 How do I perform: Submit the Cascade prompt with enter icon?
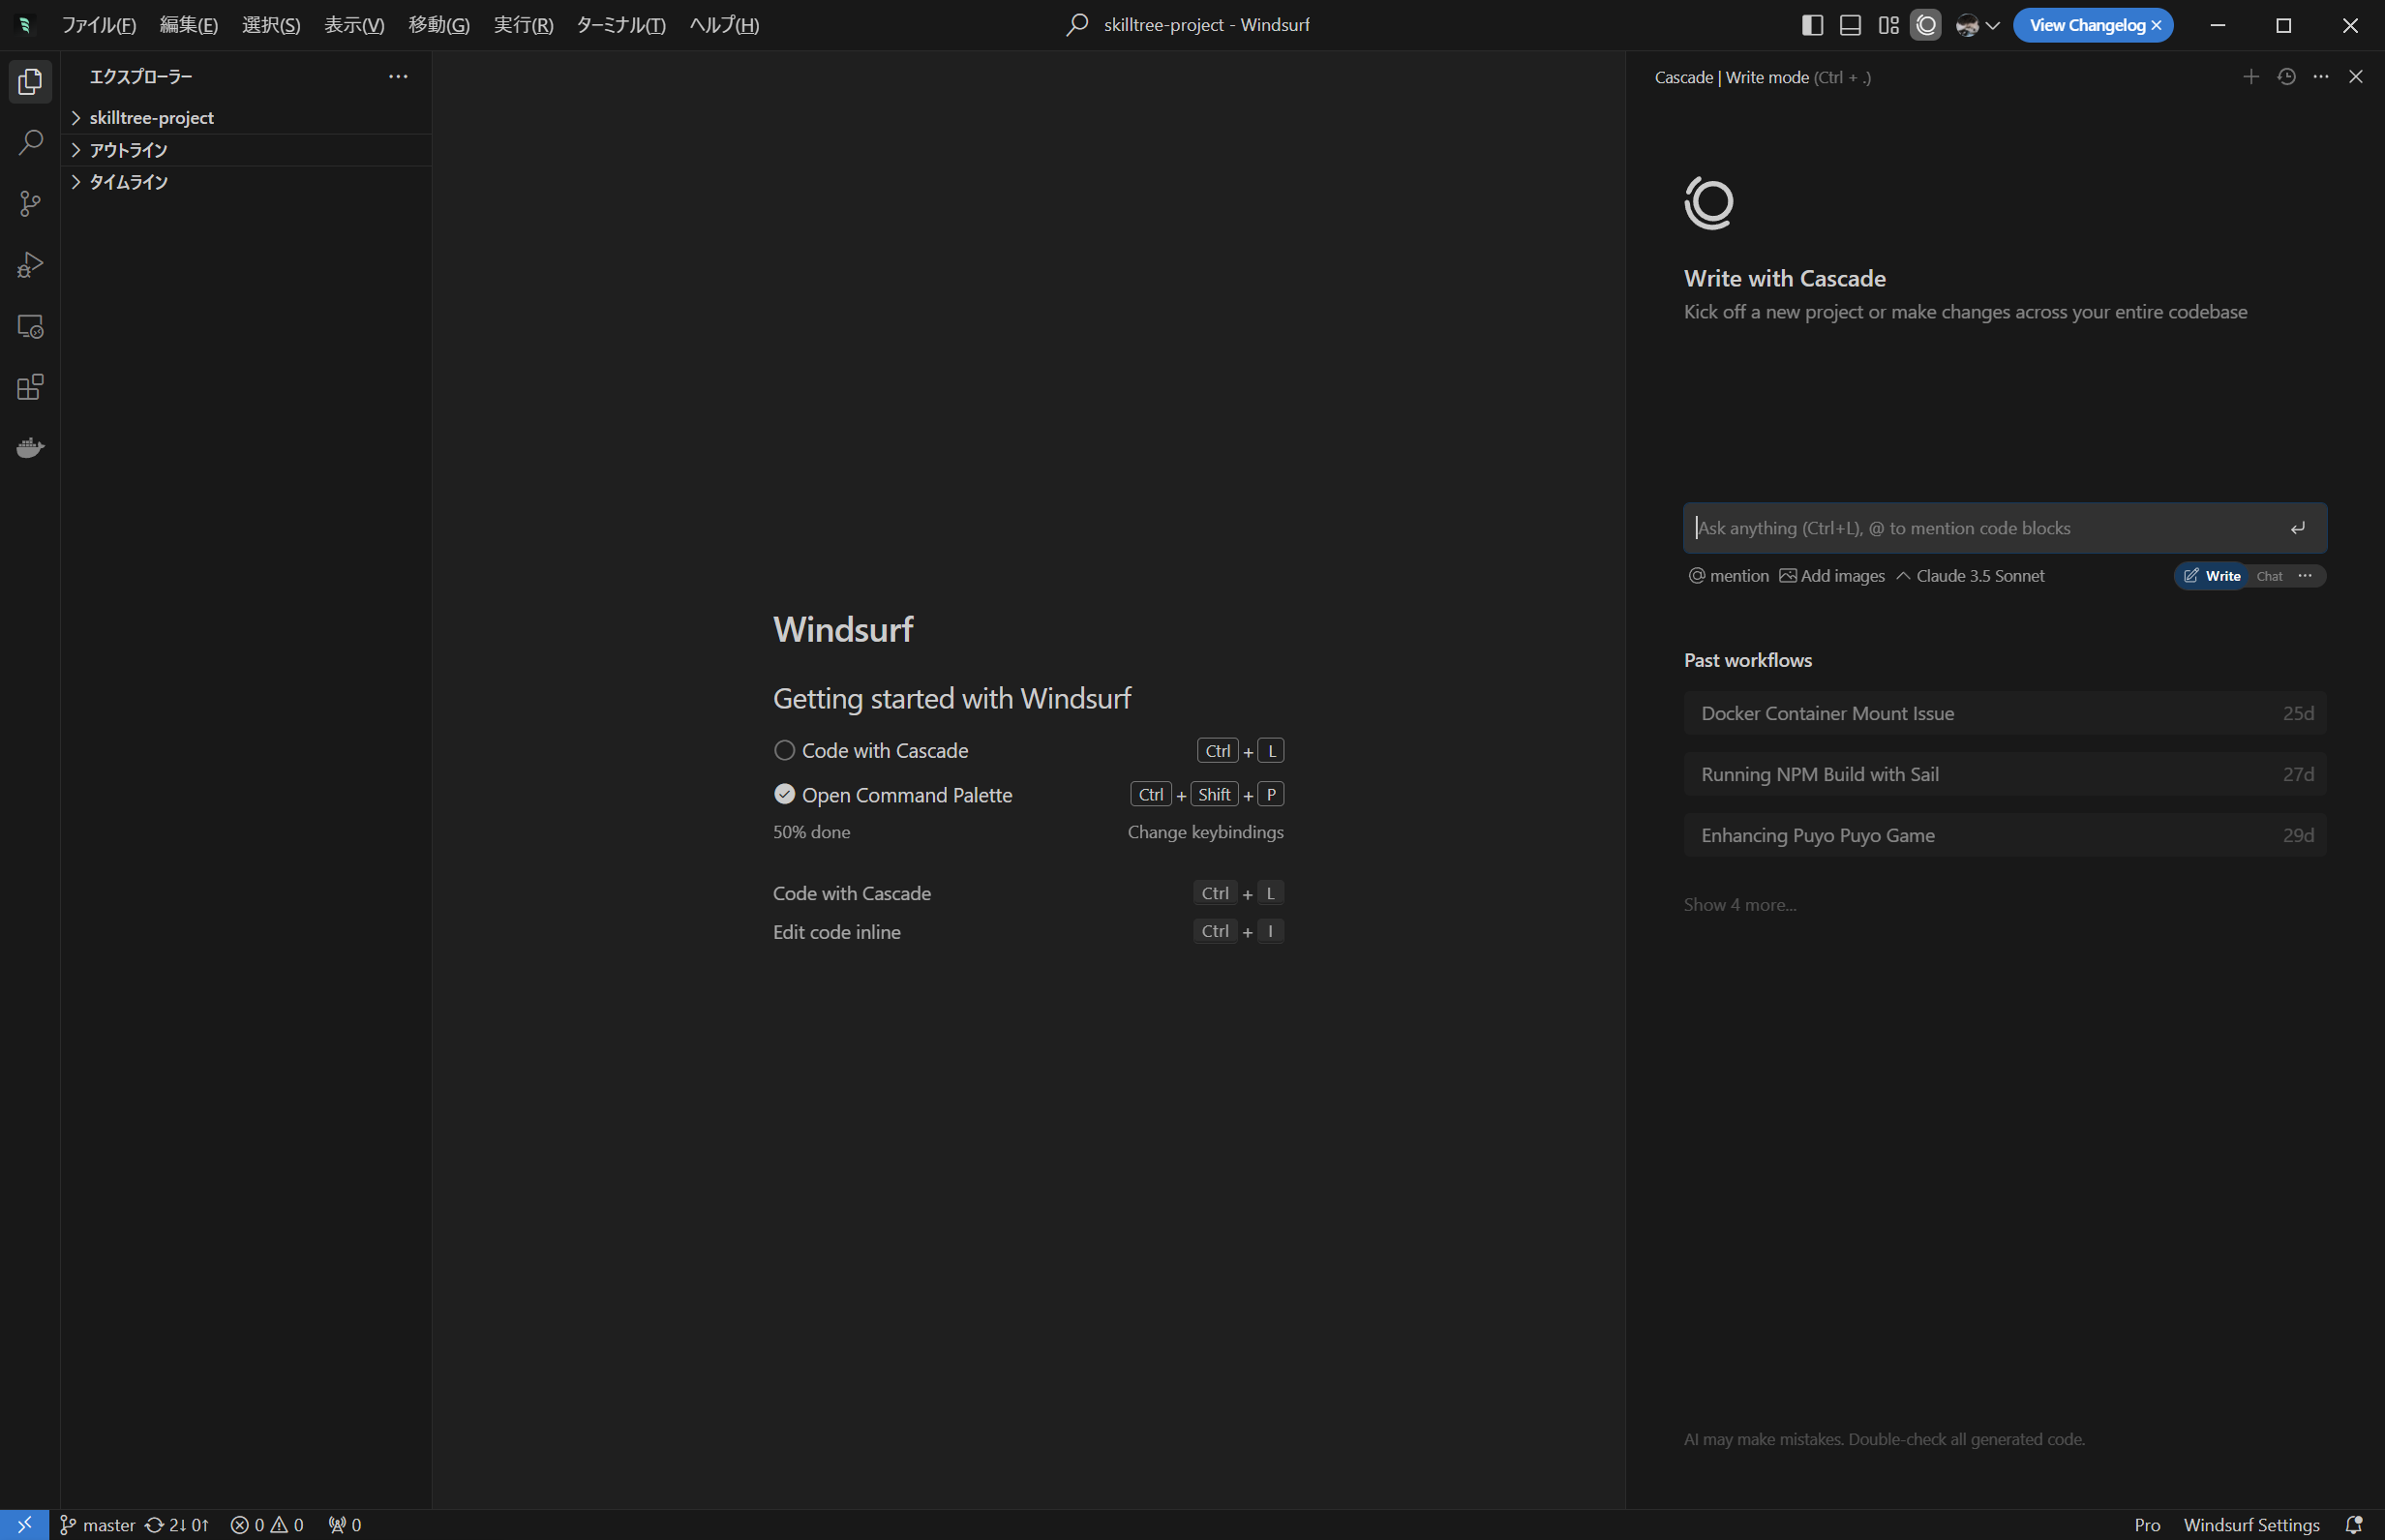pos(2298,528)
